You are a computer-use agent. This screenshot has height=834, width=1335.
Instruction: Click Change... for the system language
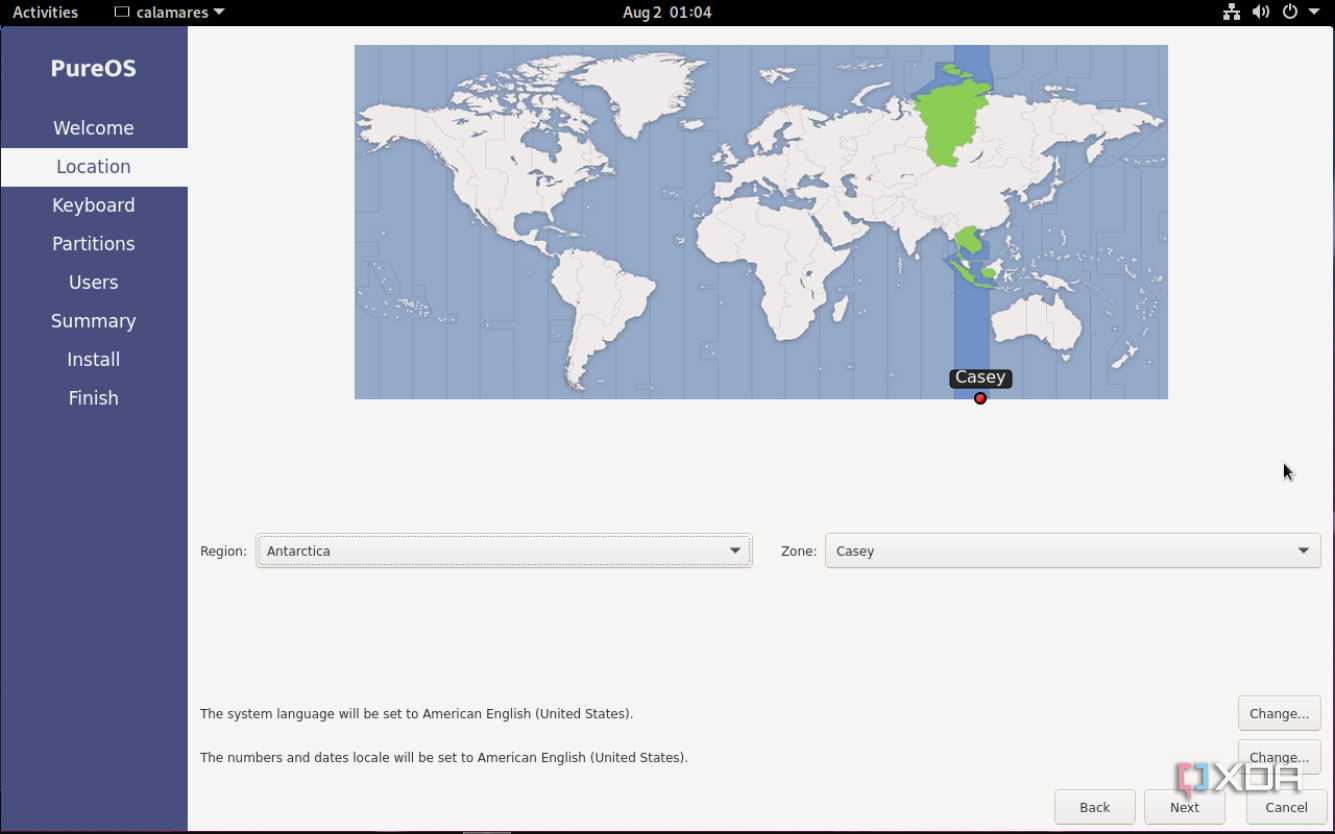tap(1279, 714)
